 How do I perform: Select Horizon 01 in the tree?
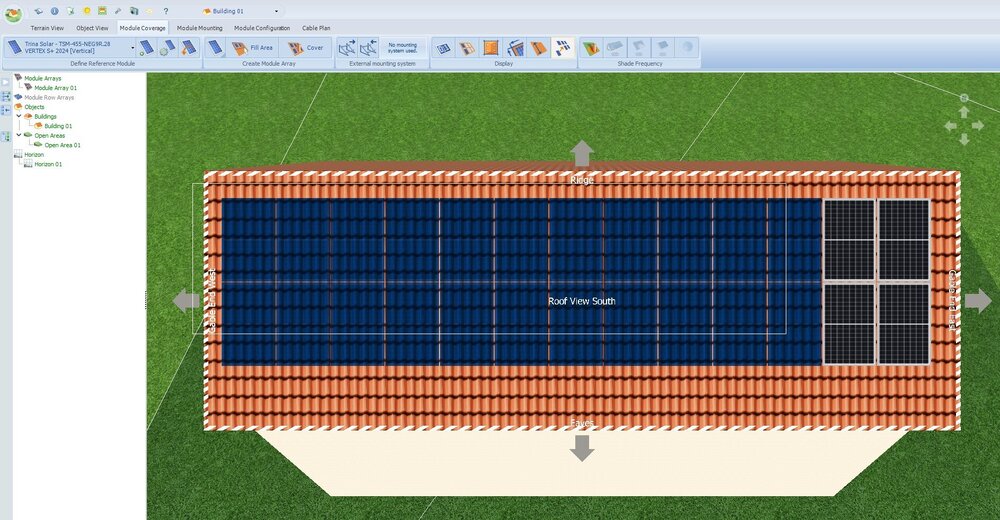(48, 164)
